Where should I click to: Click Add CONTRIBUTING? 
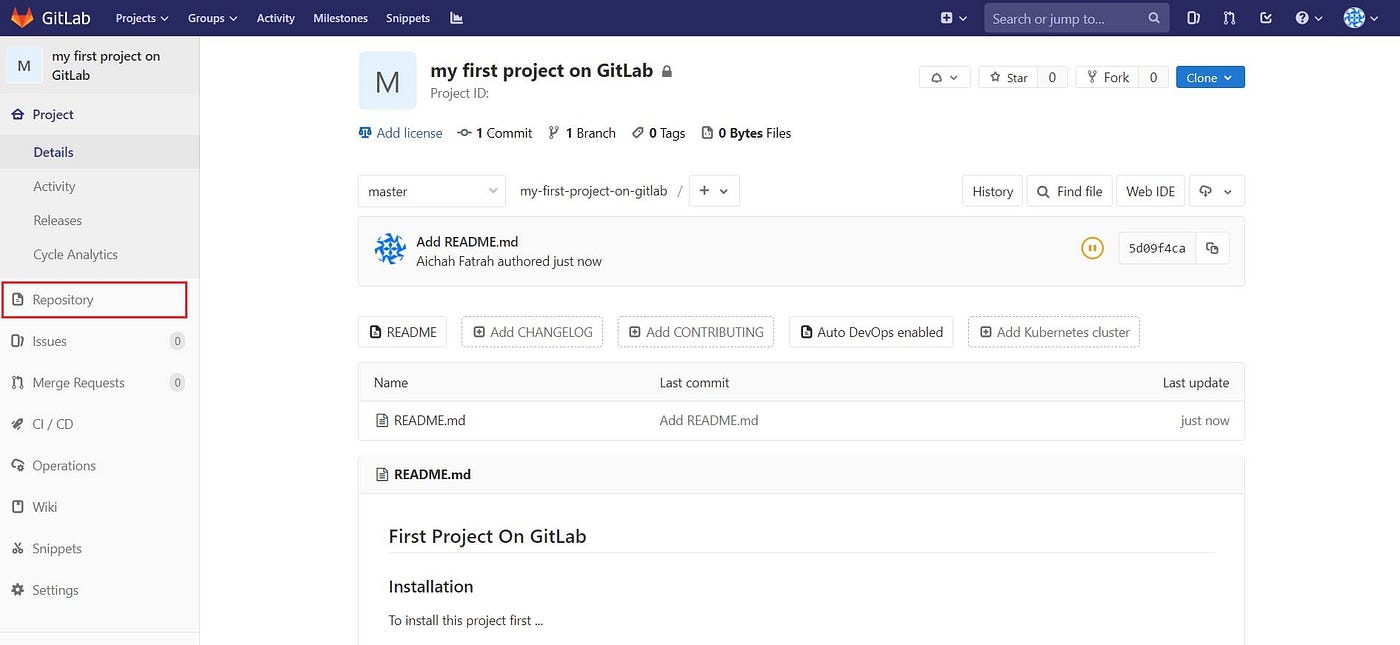click(696, 332)
